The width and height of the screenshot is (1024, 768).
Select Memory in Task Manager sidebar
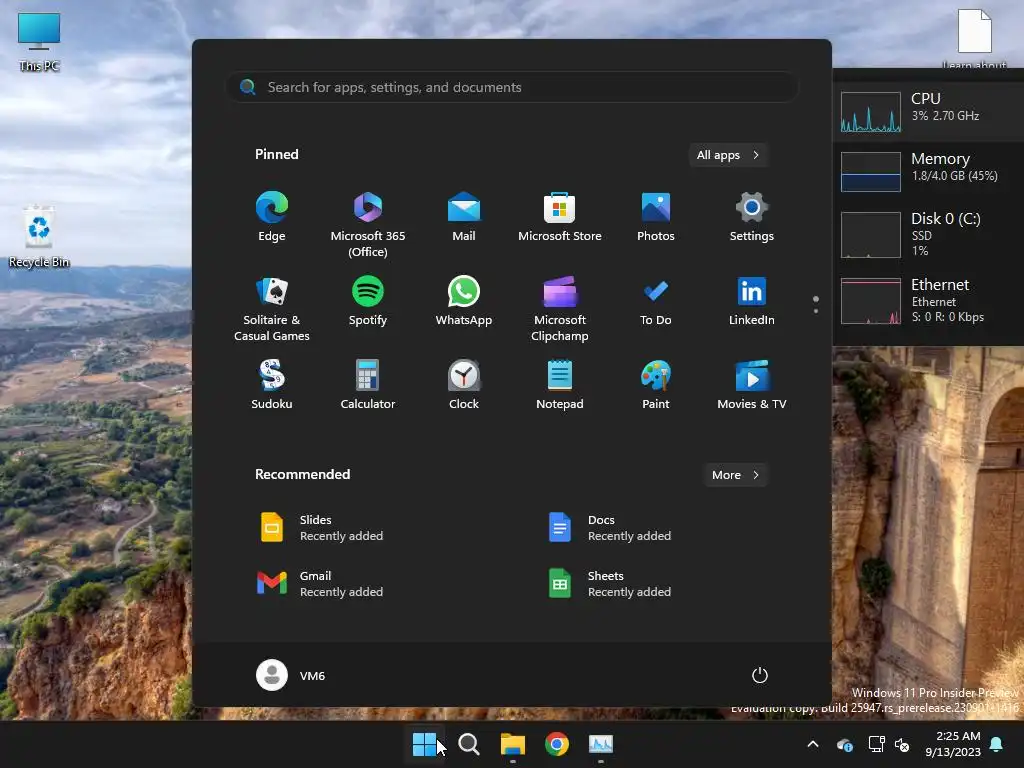point(929,172)
